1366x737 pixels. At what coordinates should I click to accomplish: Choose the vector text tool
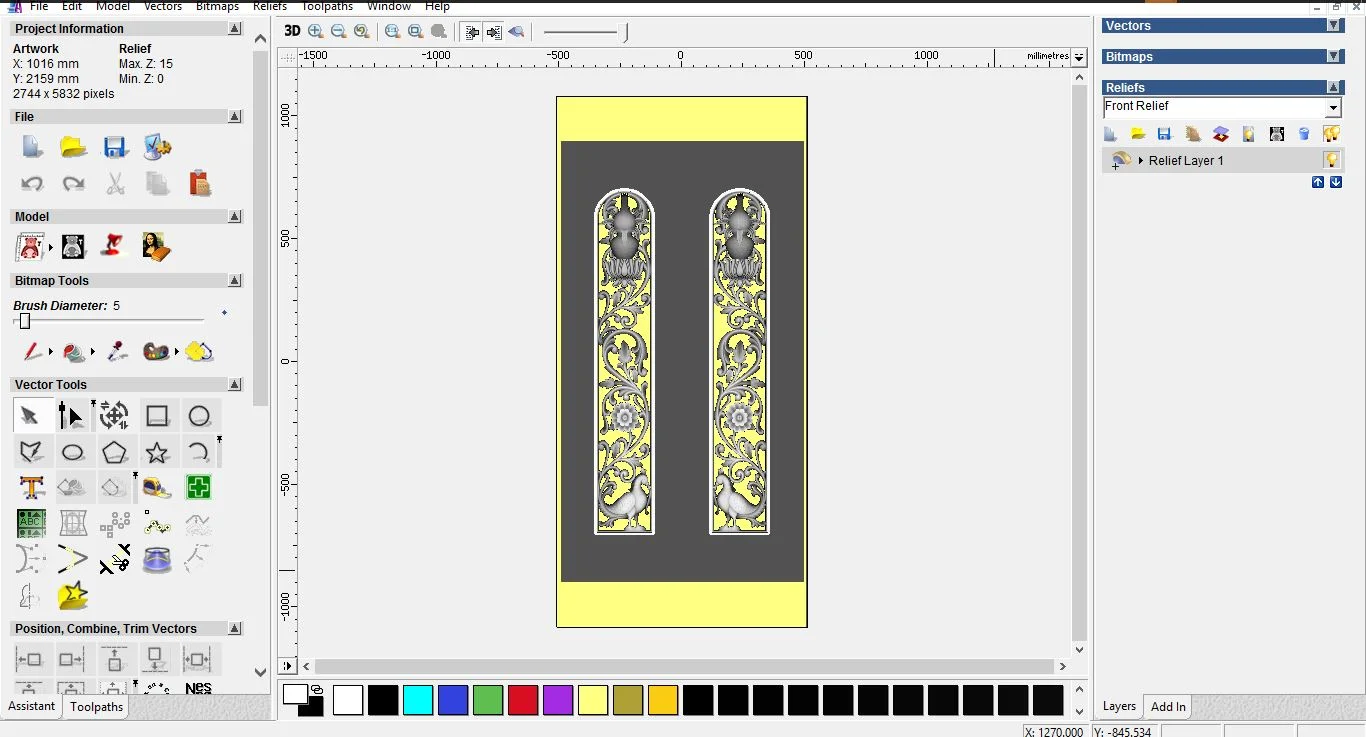click(x=31, y=488)
